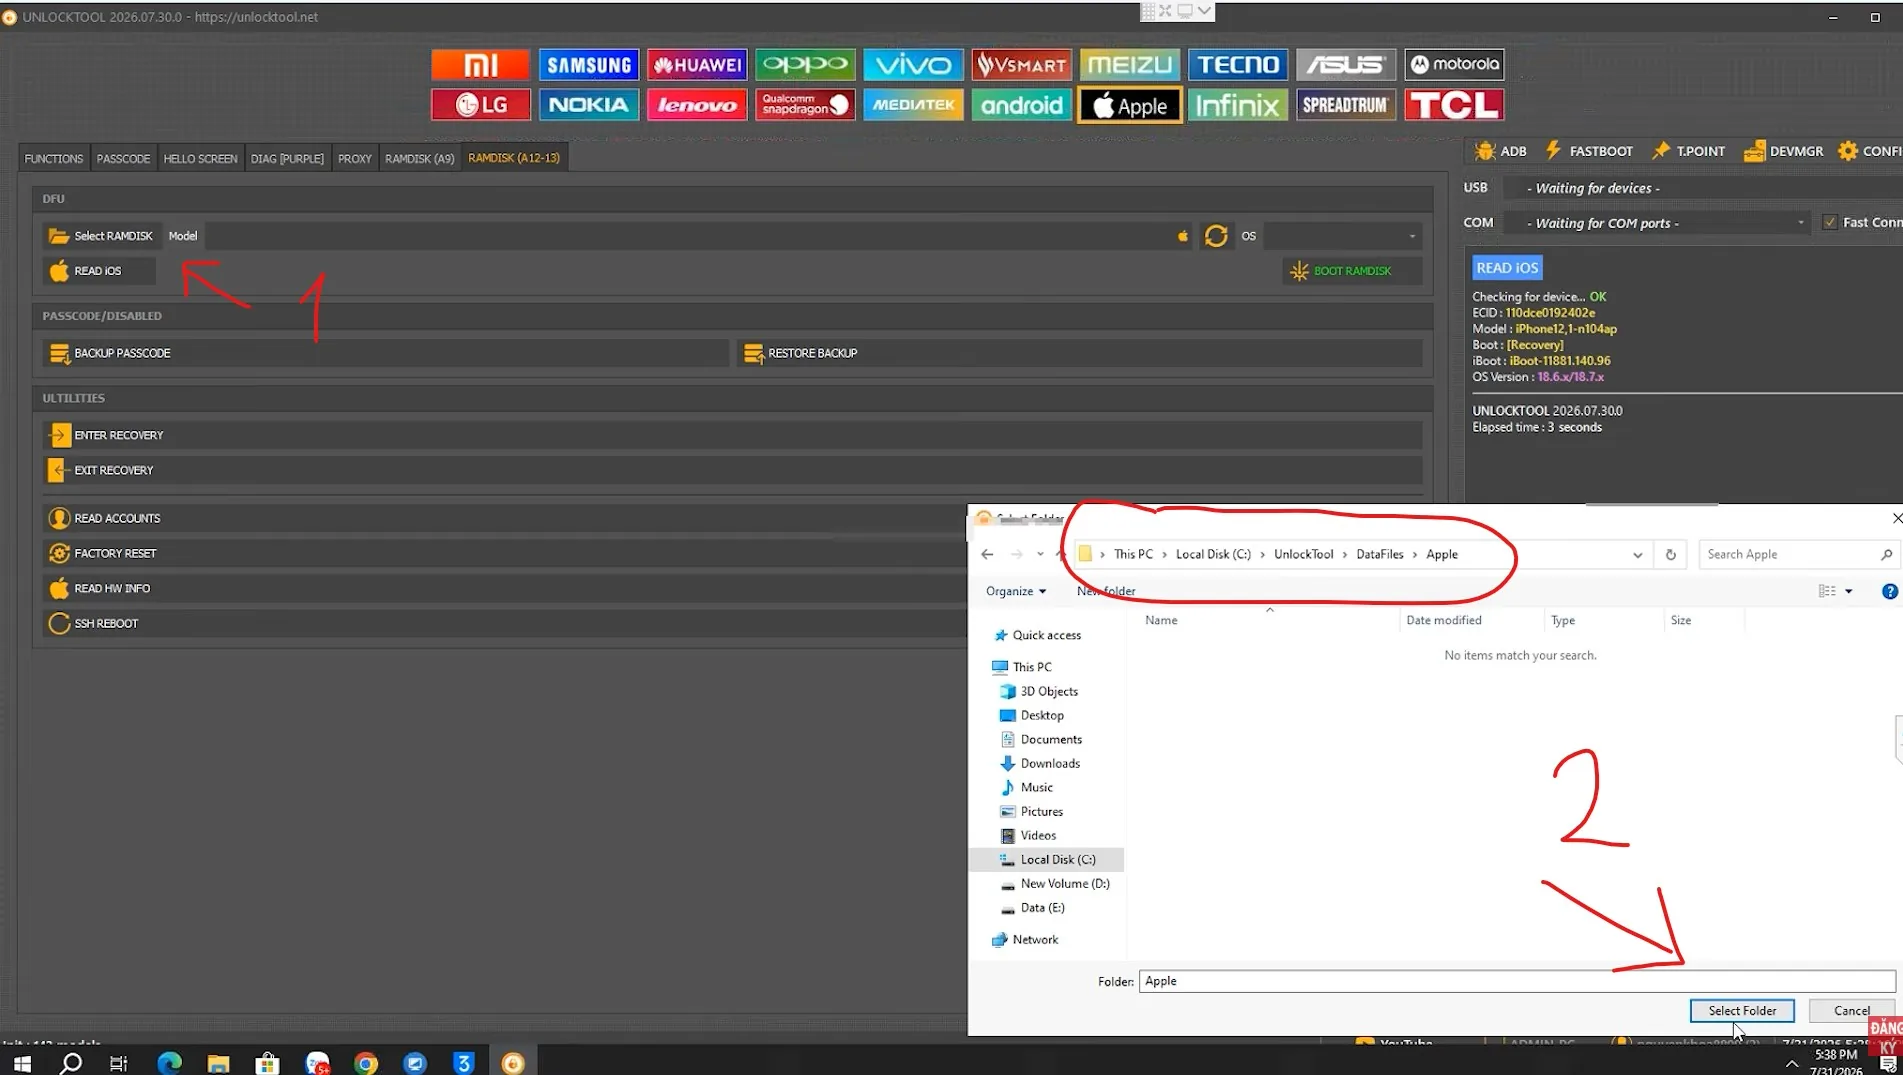Image resolution: width=1903 pixels, height=1075 pixels.
Task: Expand the view options dropdown
Action: point(1848,591)
